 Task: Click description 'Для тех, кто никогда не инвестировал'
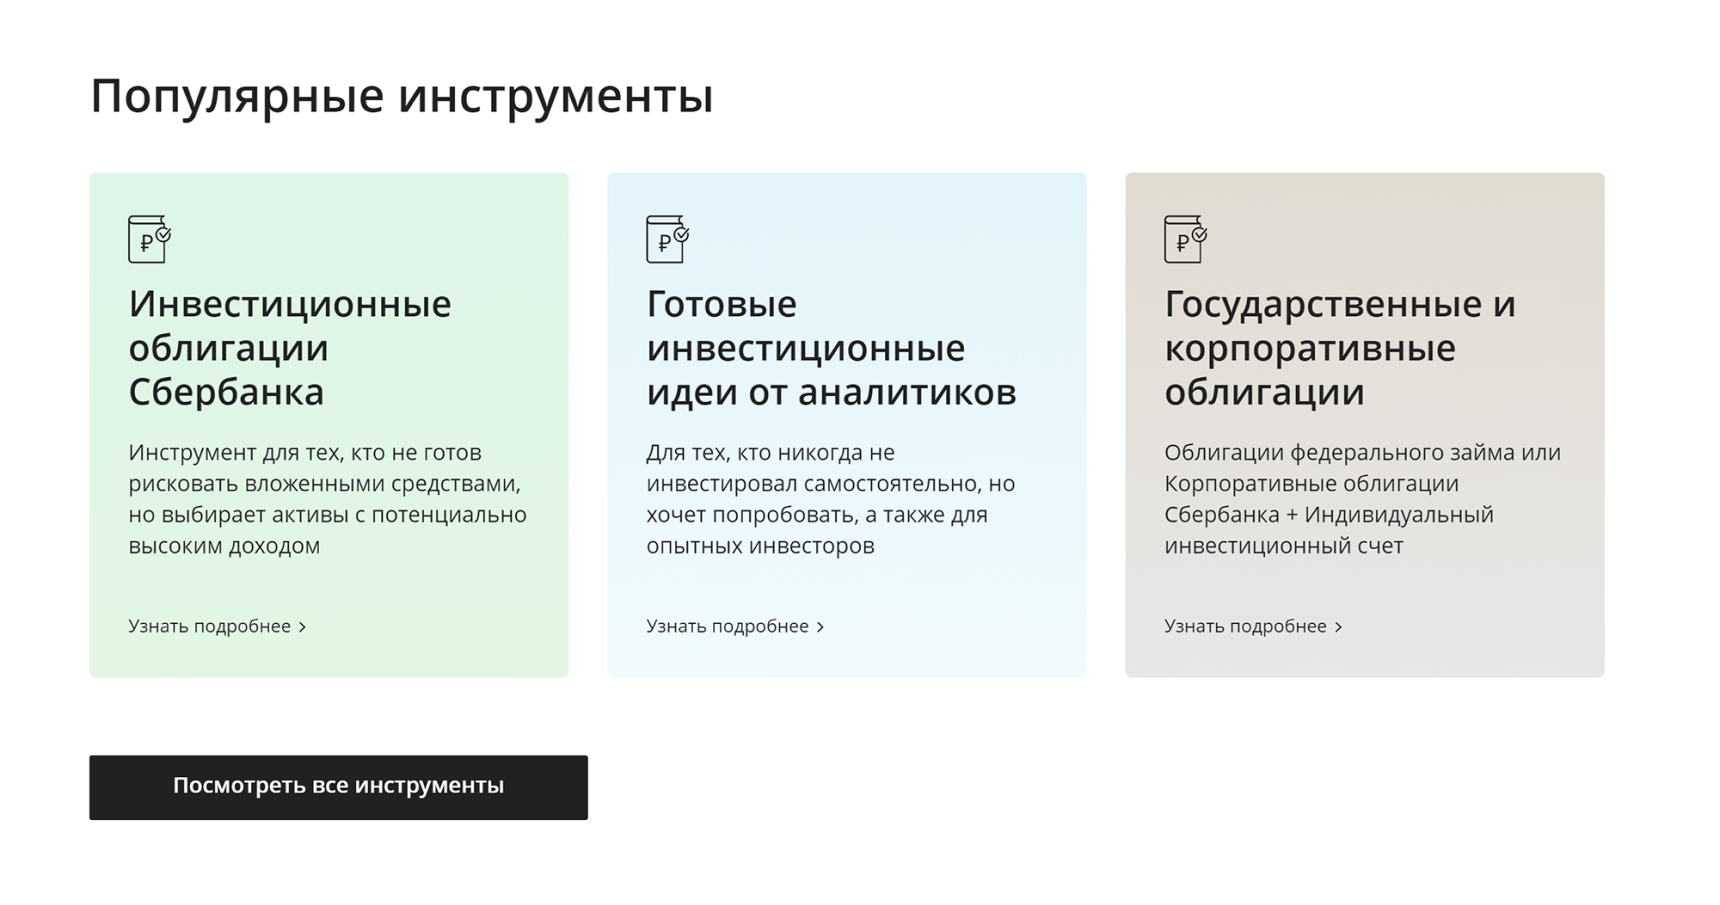click(x=831, y=499)
